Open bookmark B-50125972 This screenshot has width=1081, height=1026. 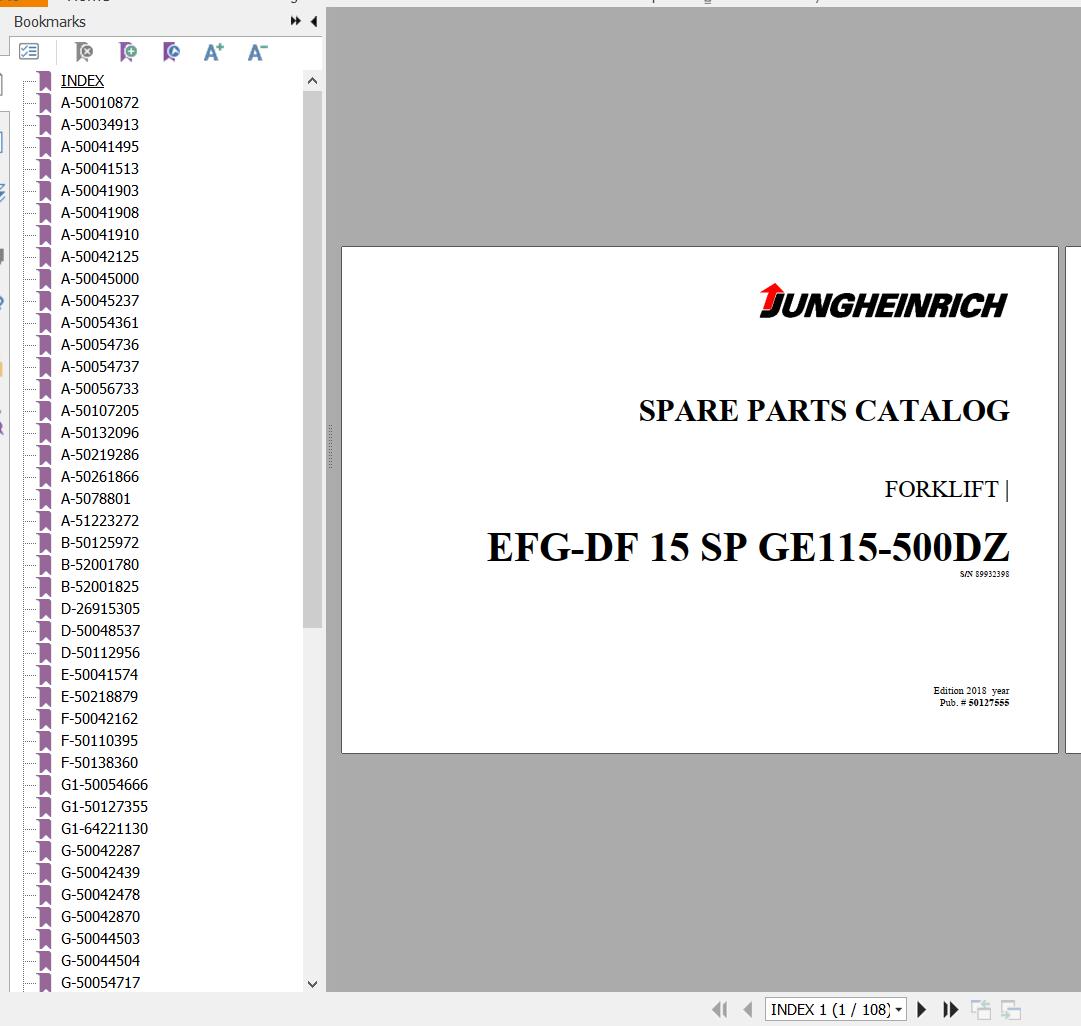100,543
